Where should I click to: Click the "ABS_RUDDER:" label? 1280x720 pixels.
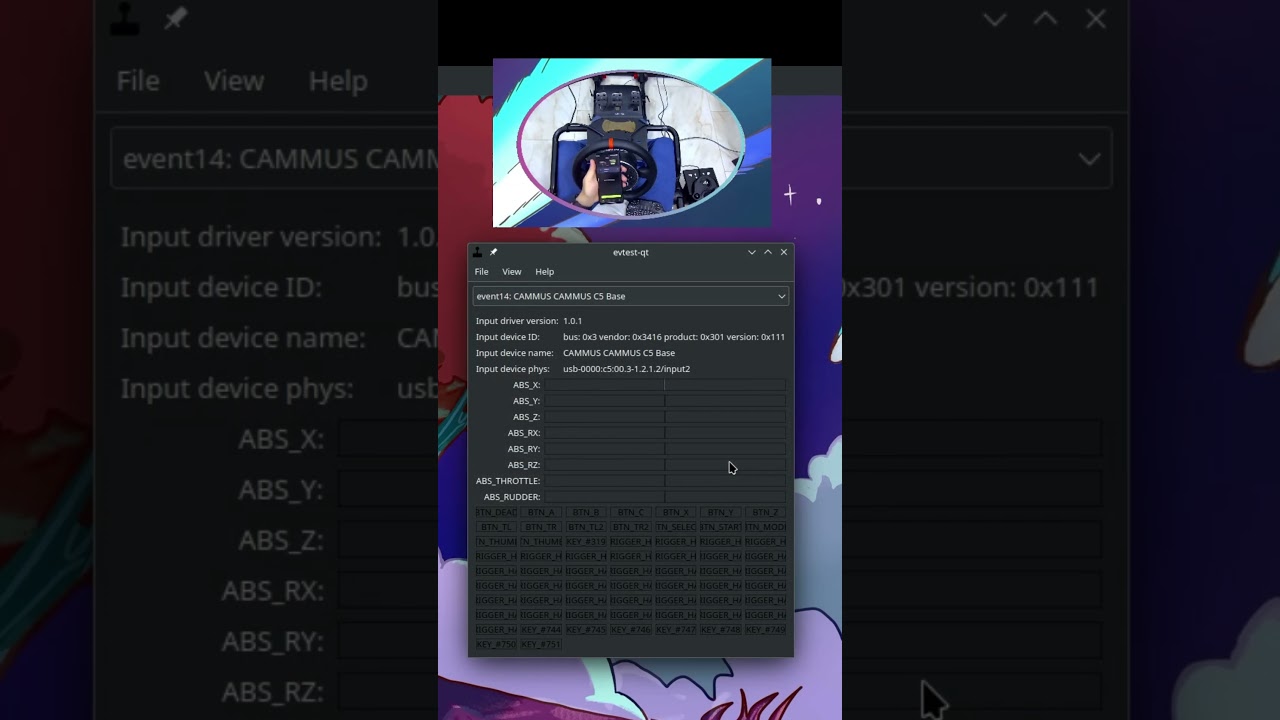[512, 497]
